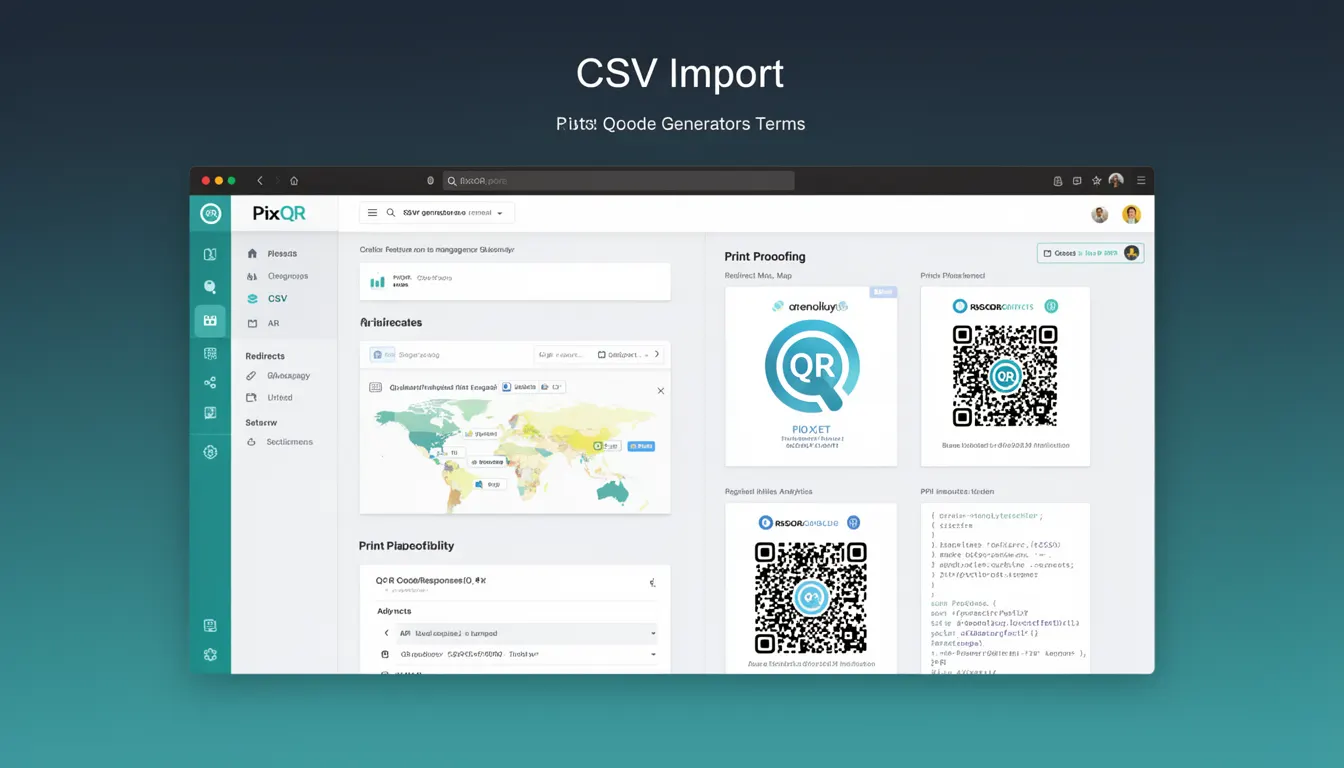Go to the browser home icon
1344x768 pixels.
pyautogui.click(x=294, y=181)
